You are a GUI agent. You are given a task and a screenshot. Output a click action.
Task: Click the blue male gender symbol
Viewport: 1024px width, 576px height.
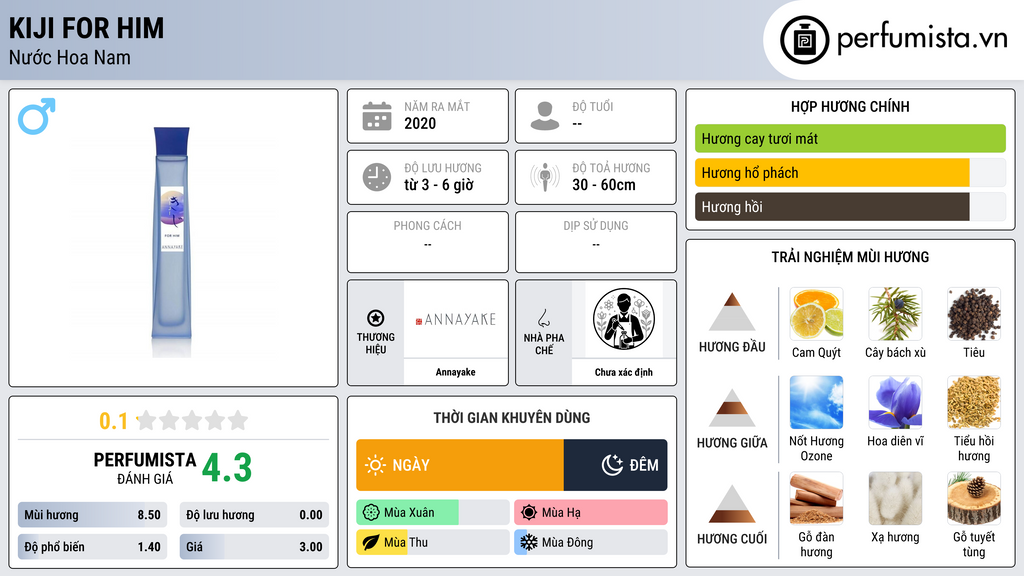(37, 116)
